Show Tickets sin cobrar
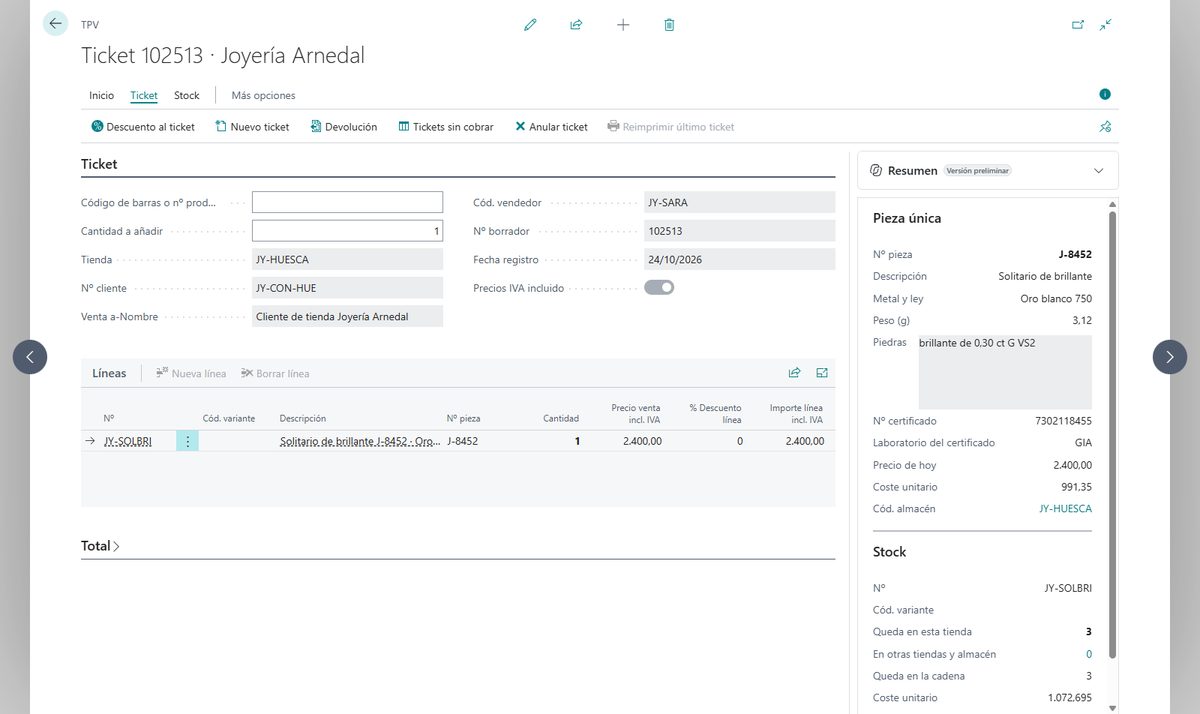Screen dimensions: 1200x714 pos(446,127)
